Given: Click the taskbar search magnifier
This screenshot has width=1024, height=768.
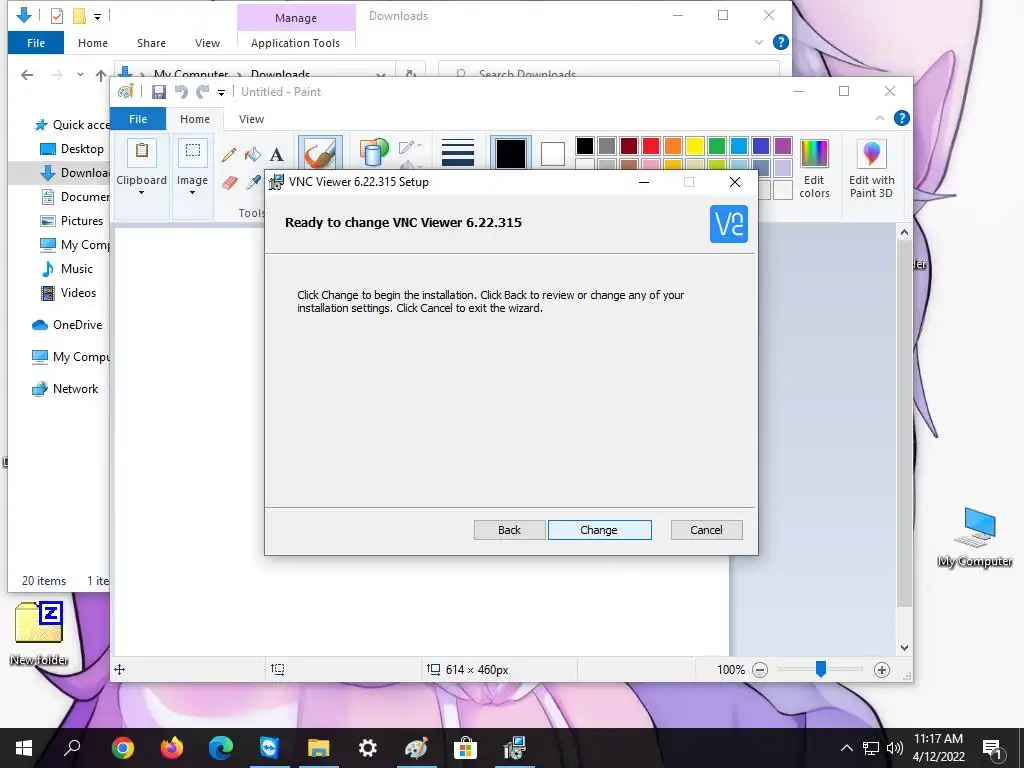Looking at the screenshot, I should click(72, 748).
